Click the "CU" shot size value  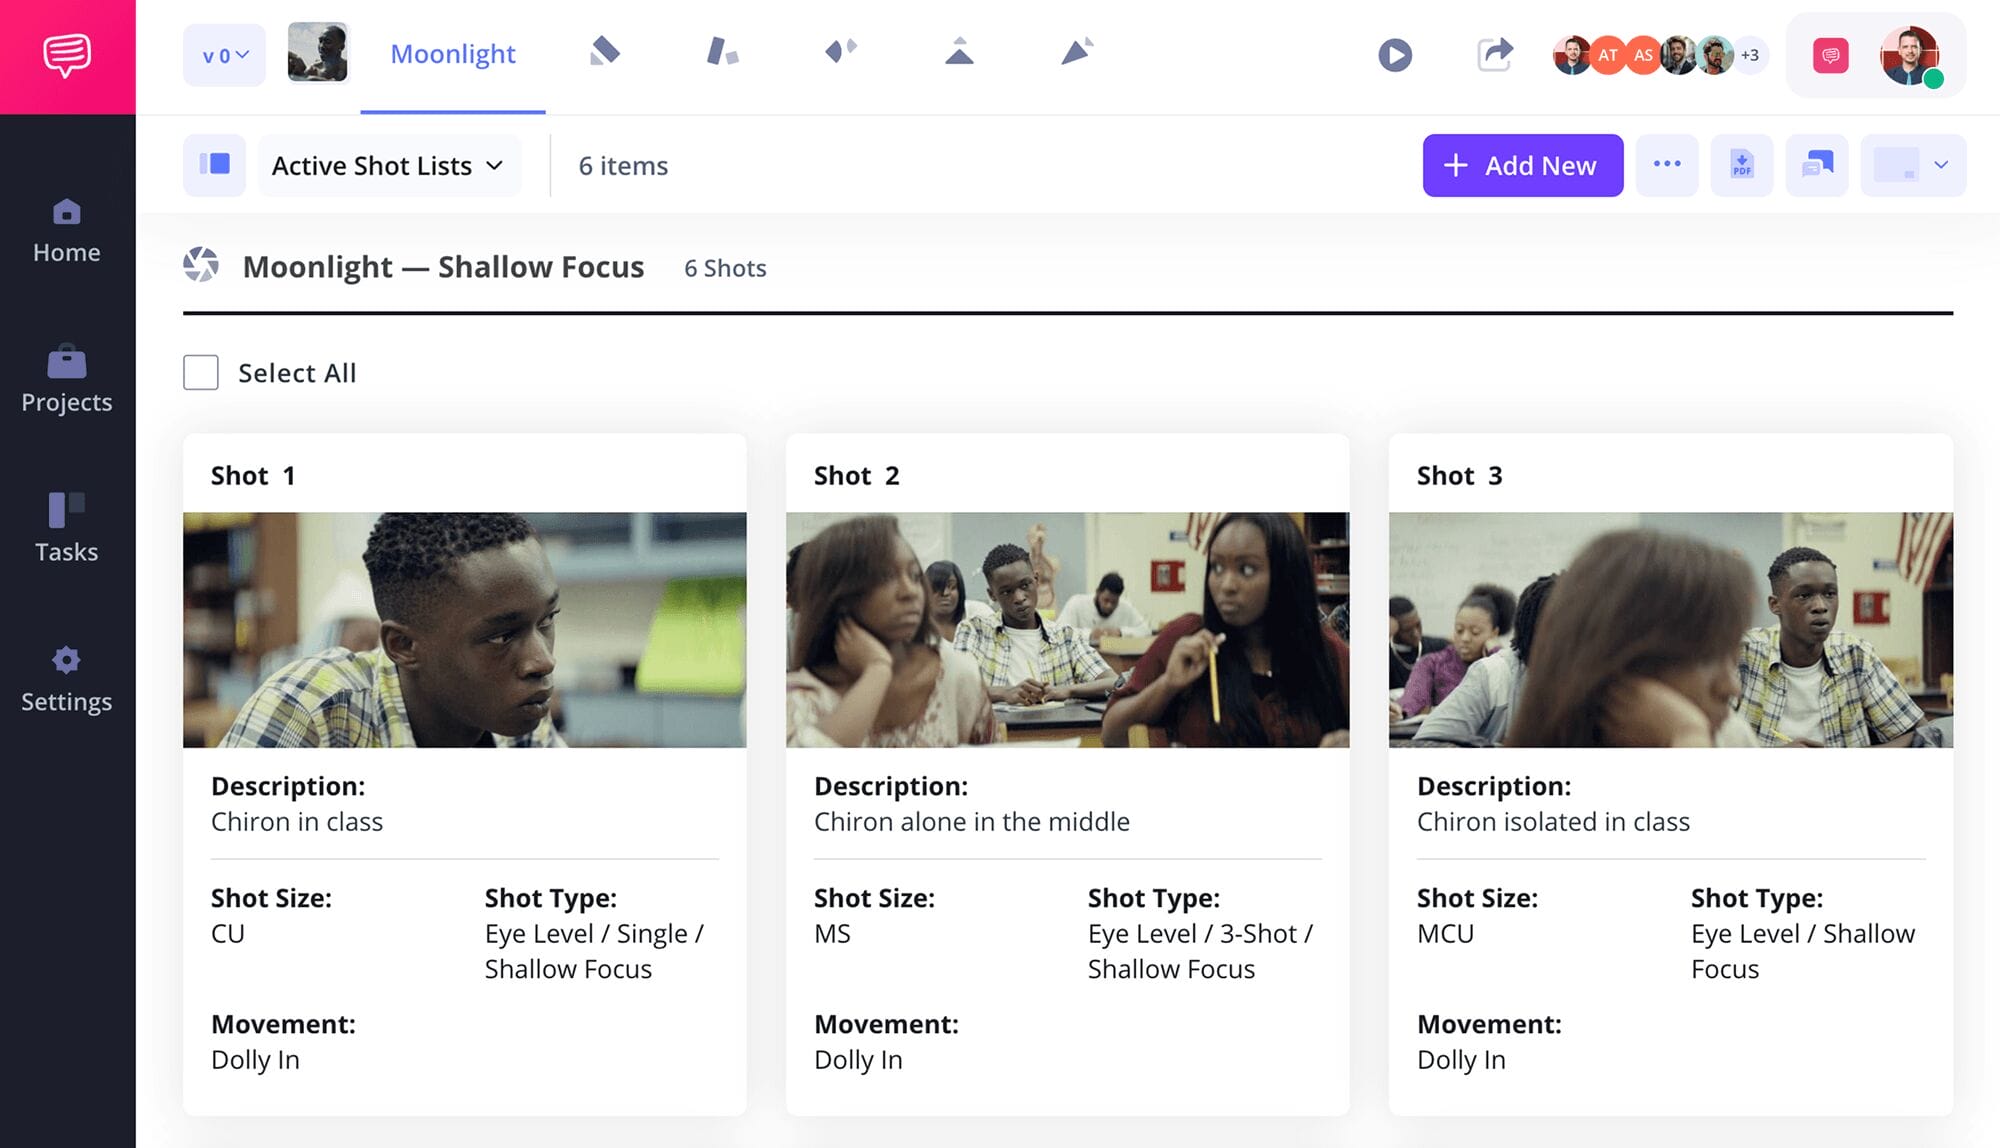pos(228,934)
